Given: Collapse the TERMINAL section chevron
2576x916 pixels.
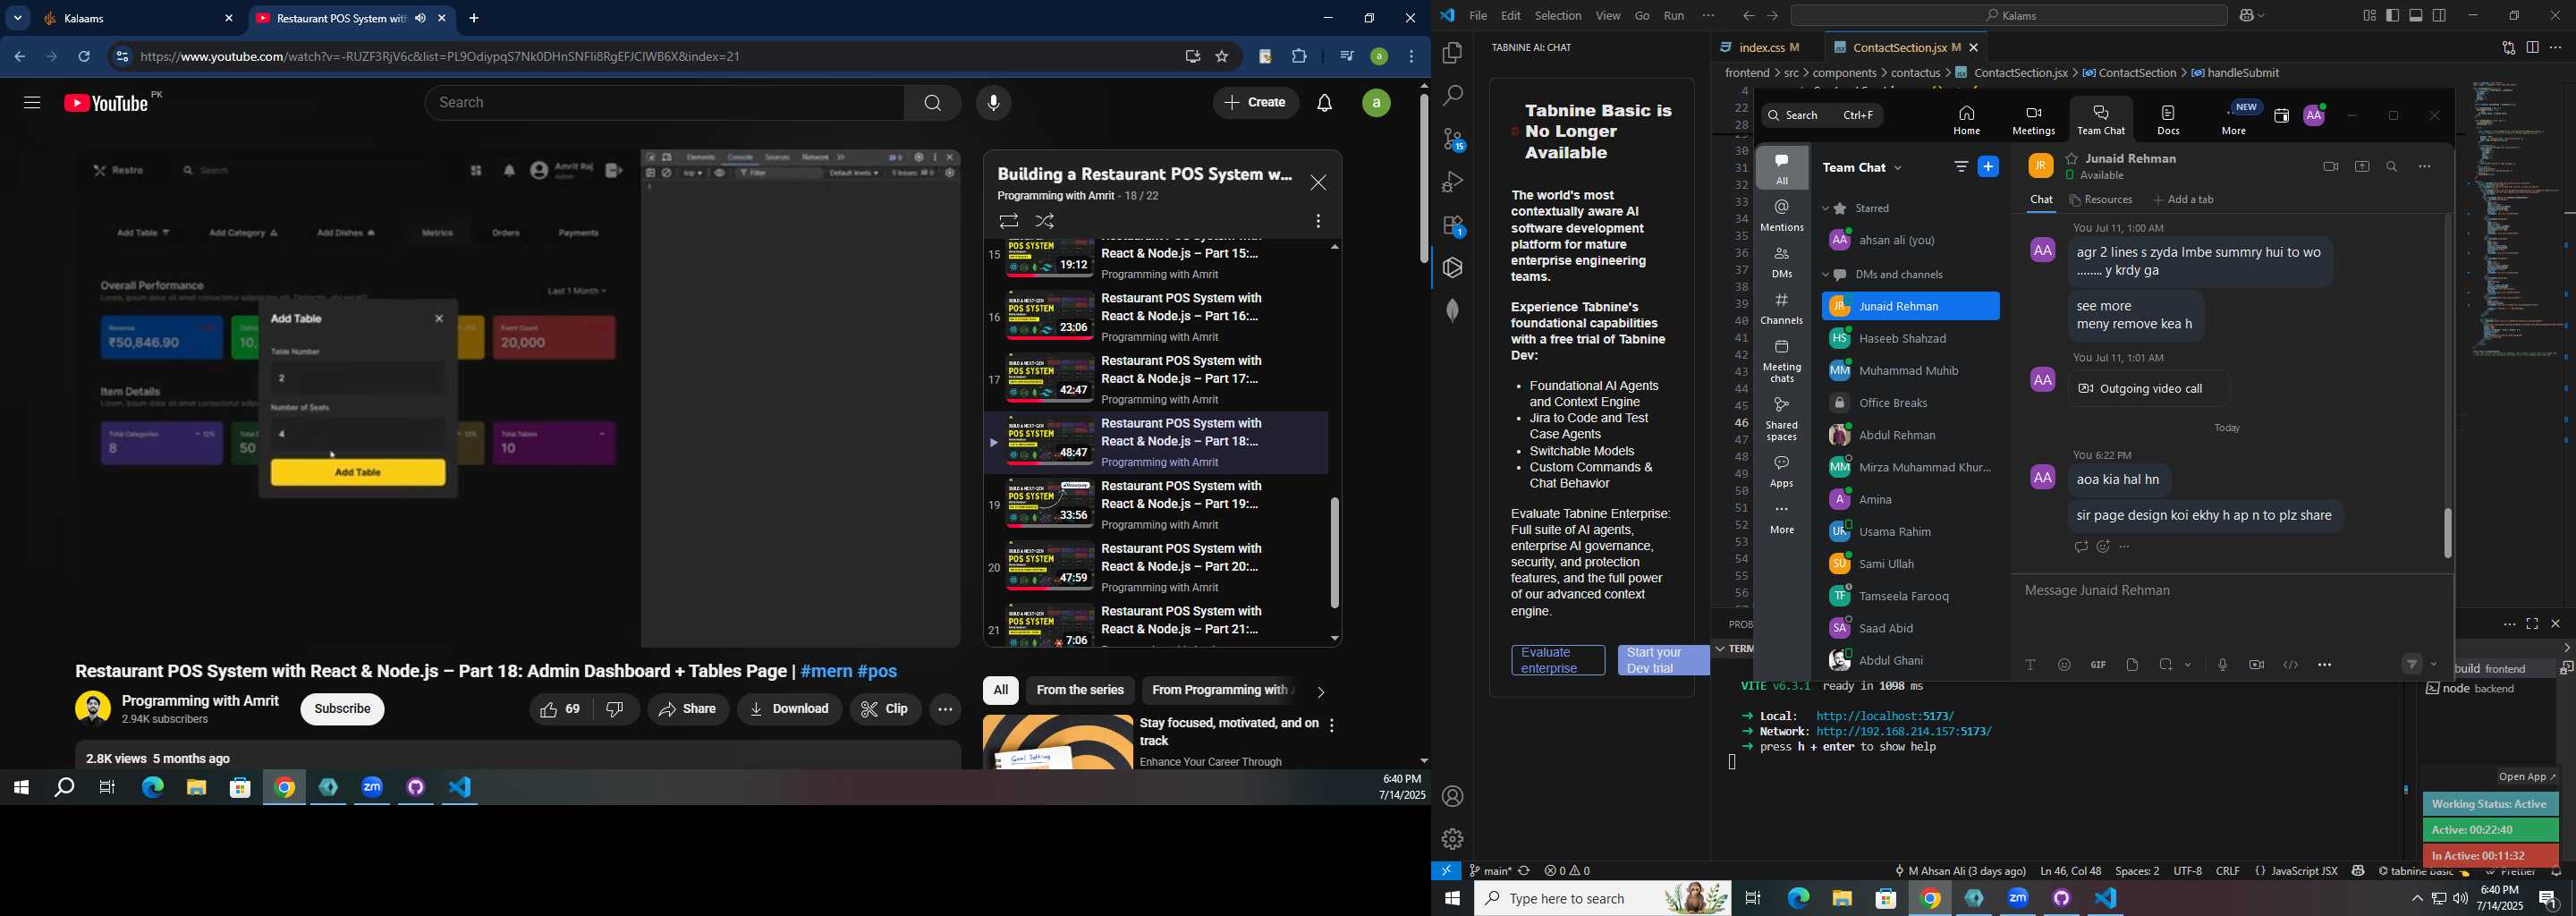Looking at the screenshot, I should coord(1720,649).
